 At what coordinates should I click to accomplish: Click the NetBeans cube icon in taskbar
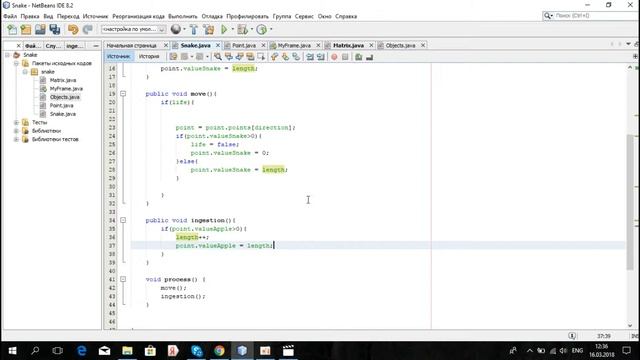242,351
